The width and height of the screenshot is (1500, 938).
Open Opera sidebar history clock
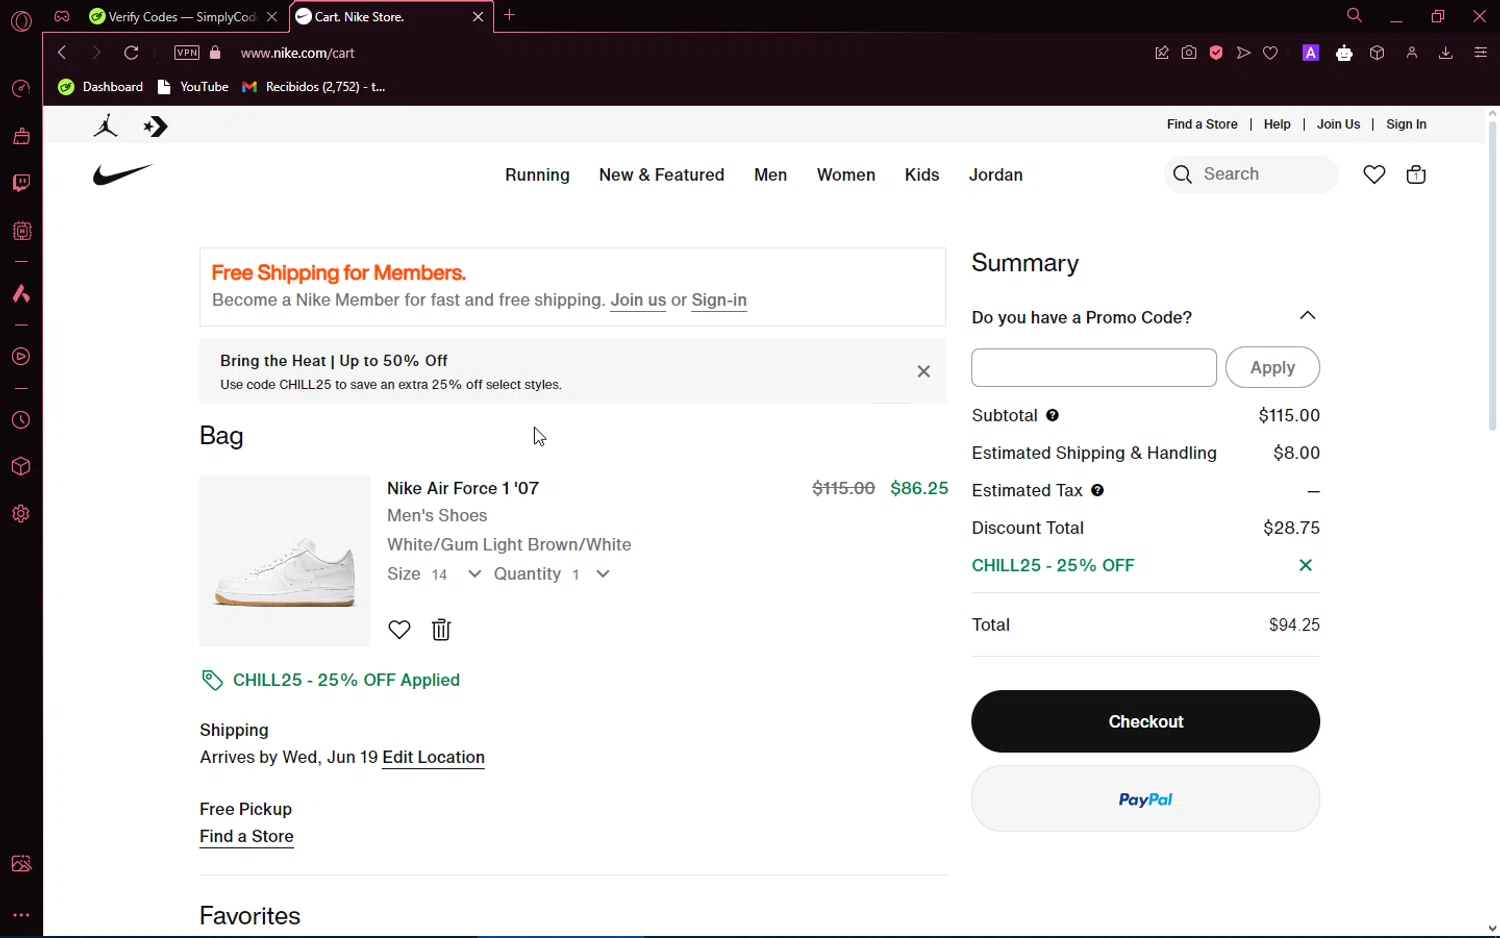tap(21, 420)
